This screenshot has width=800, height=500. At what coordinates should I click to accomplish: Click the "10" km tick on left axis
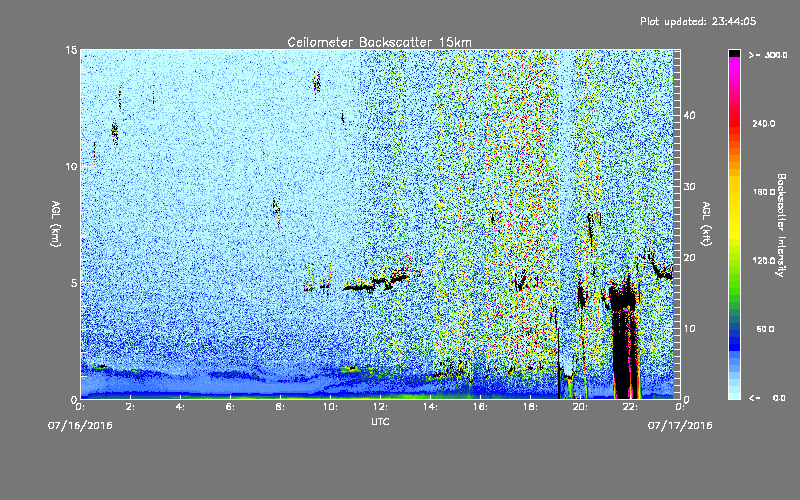pos(71,166)
